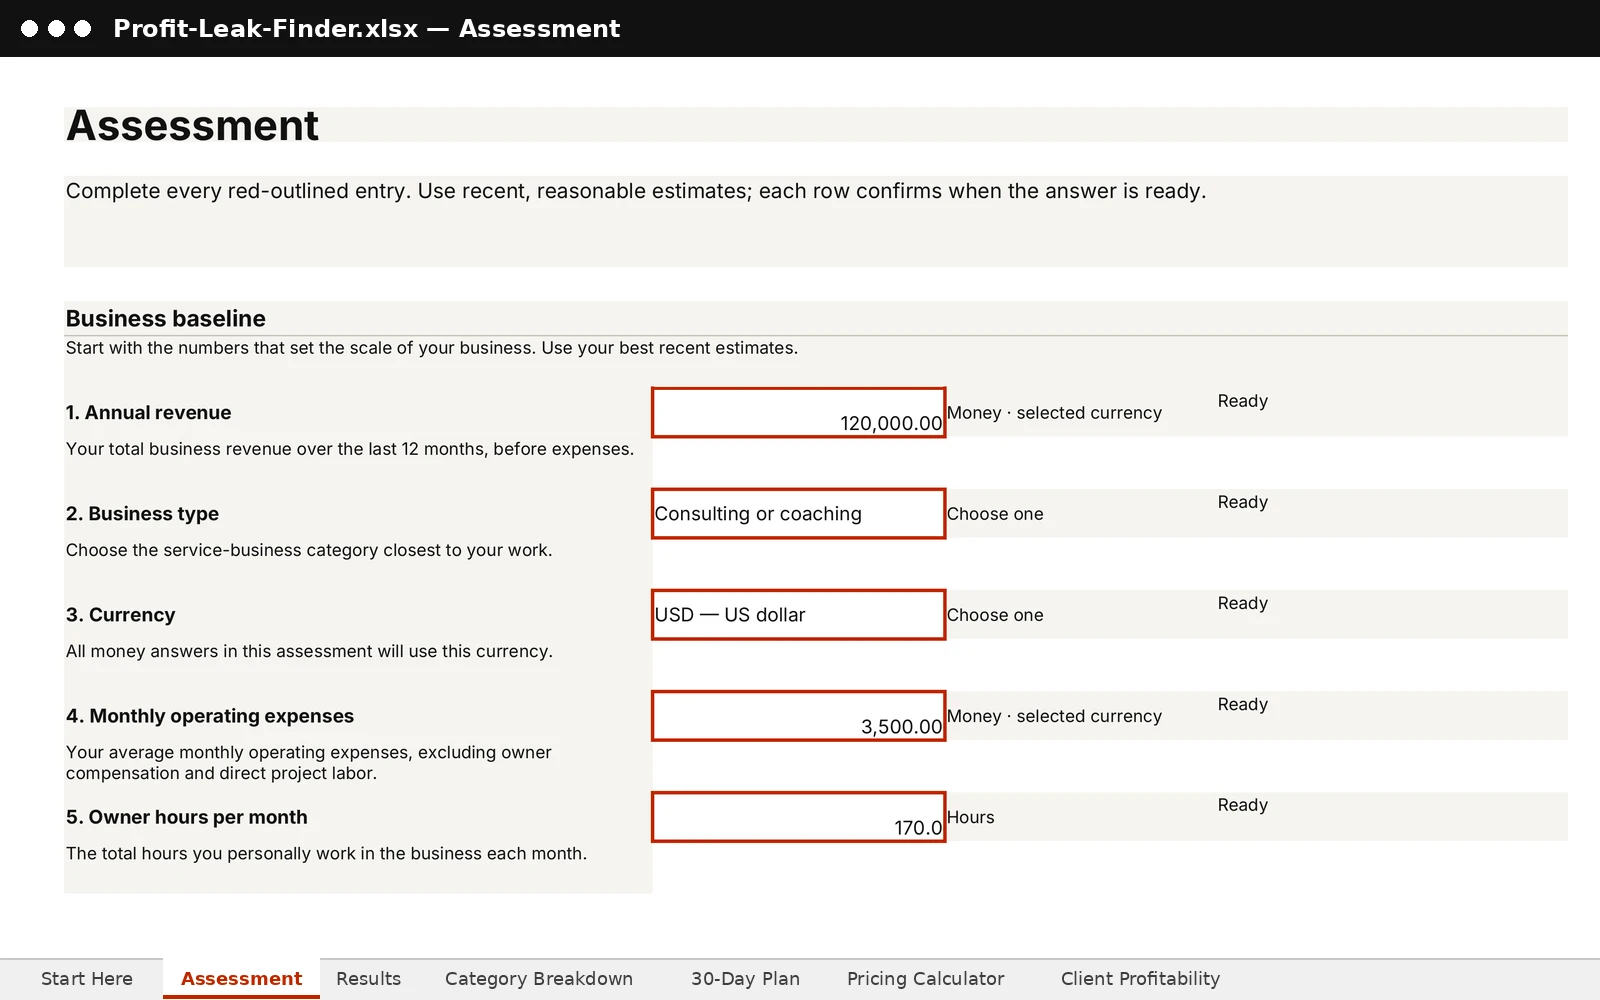Screen dimensions: 1600x1000
Task: Click the '3. Currency' label
Action: coord(120,615)
